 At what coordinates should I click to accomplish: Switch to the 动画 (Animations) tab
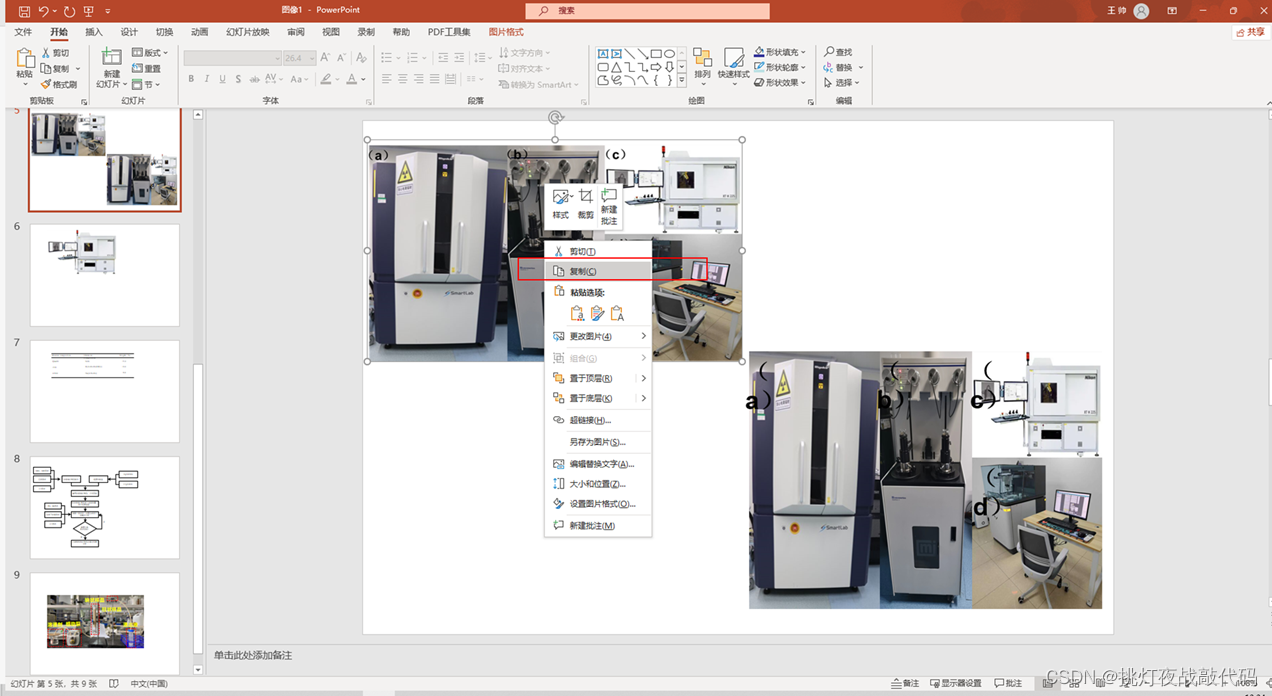(199, 32)
